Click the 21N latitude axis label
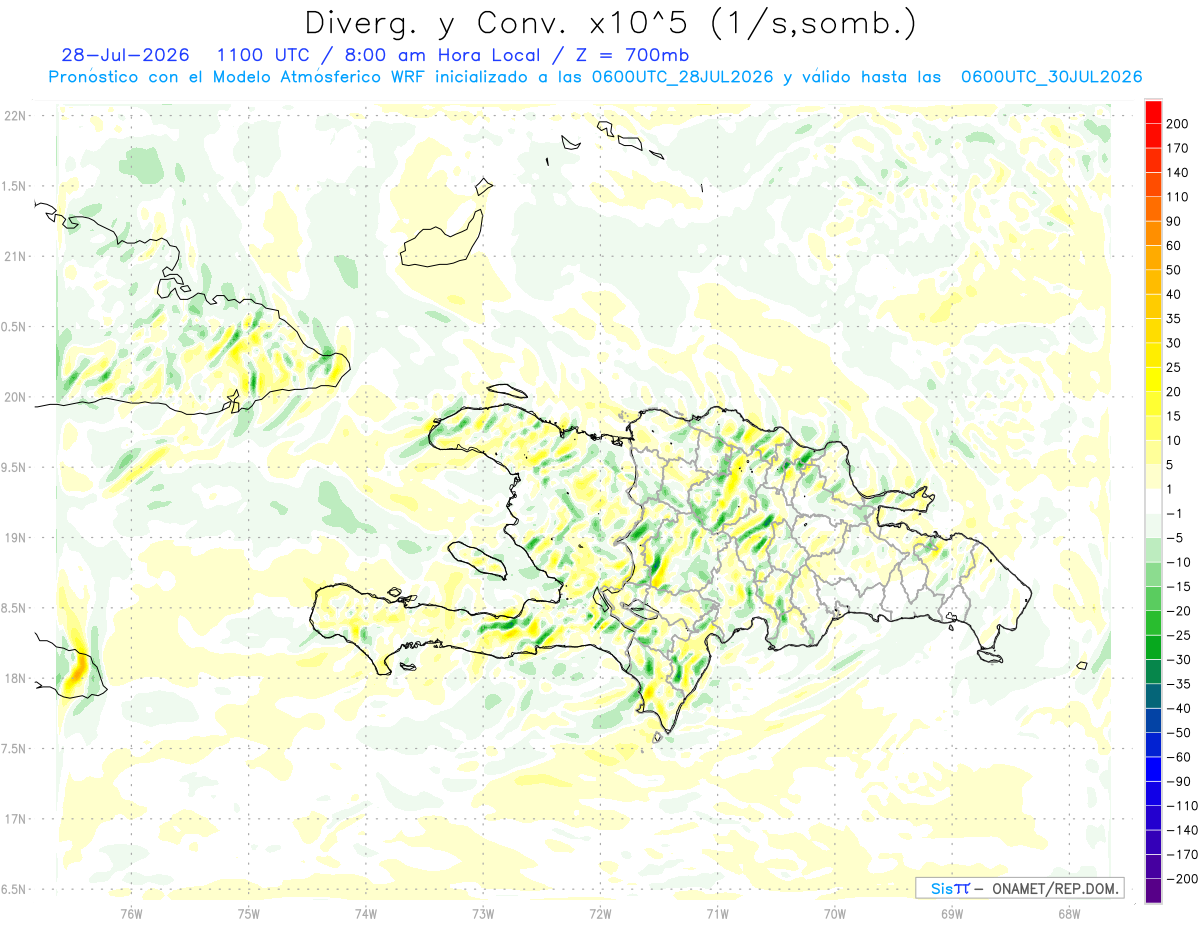 click(17, 256)
